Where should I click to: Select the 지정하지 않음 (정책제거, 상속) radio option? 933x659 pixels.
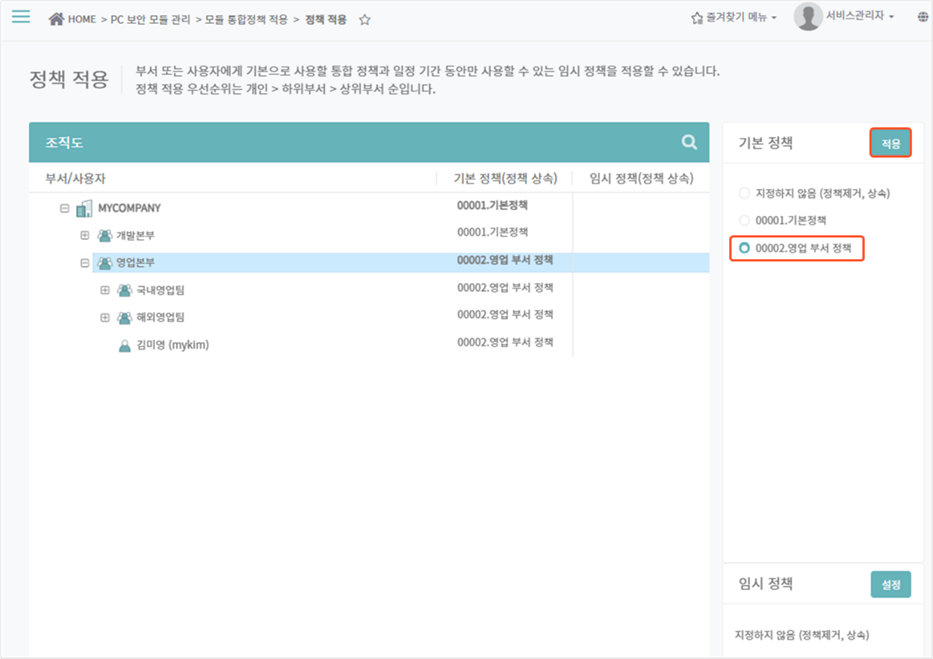(x=743, y=193)
